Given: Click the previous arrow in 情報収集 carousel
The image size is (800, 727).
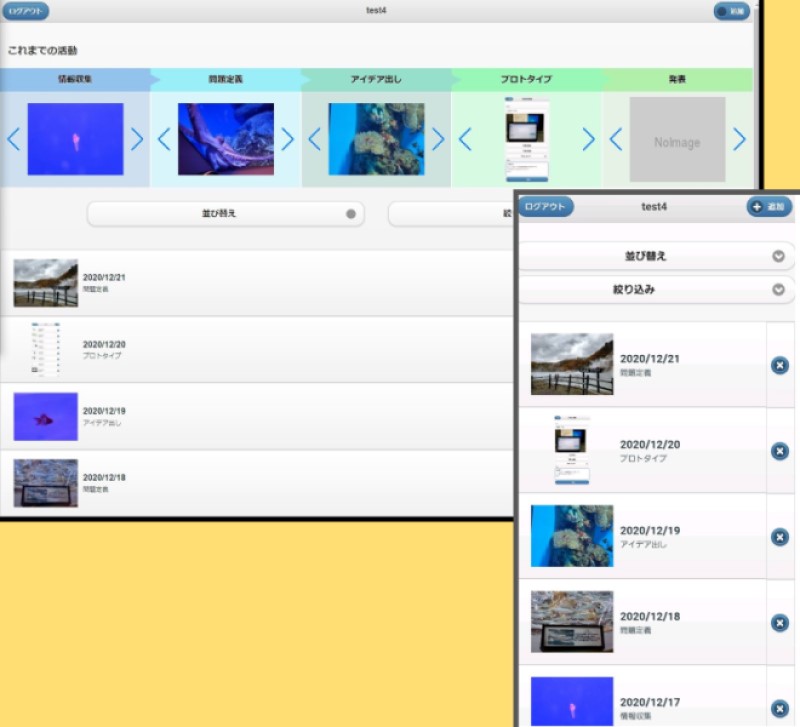Looking at the screenshot, I should (x=13, y=139).
